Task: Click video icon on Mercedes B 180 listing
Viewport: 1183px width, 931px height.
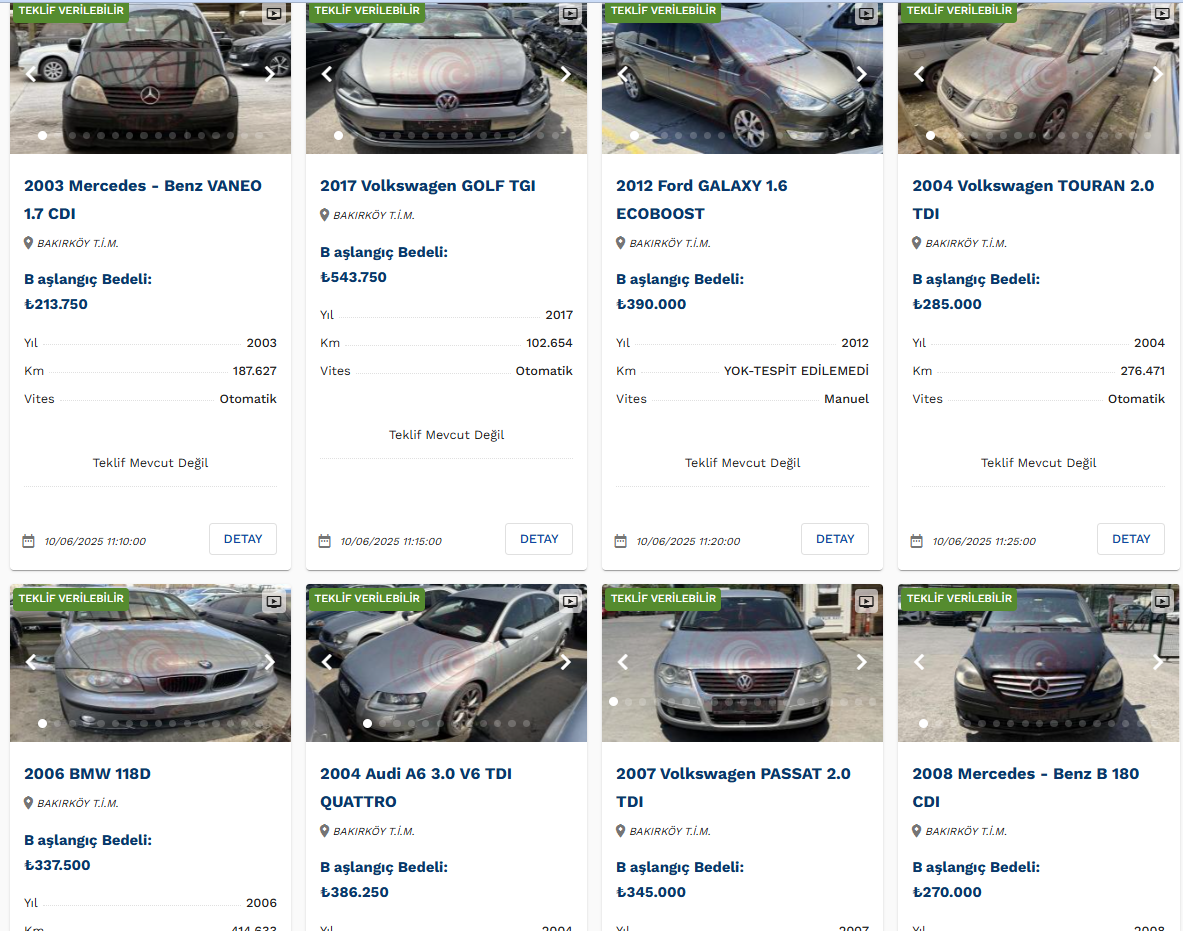Action: click(1162, 602)
